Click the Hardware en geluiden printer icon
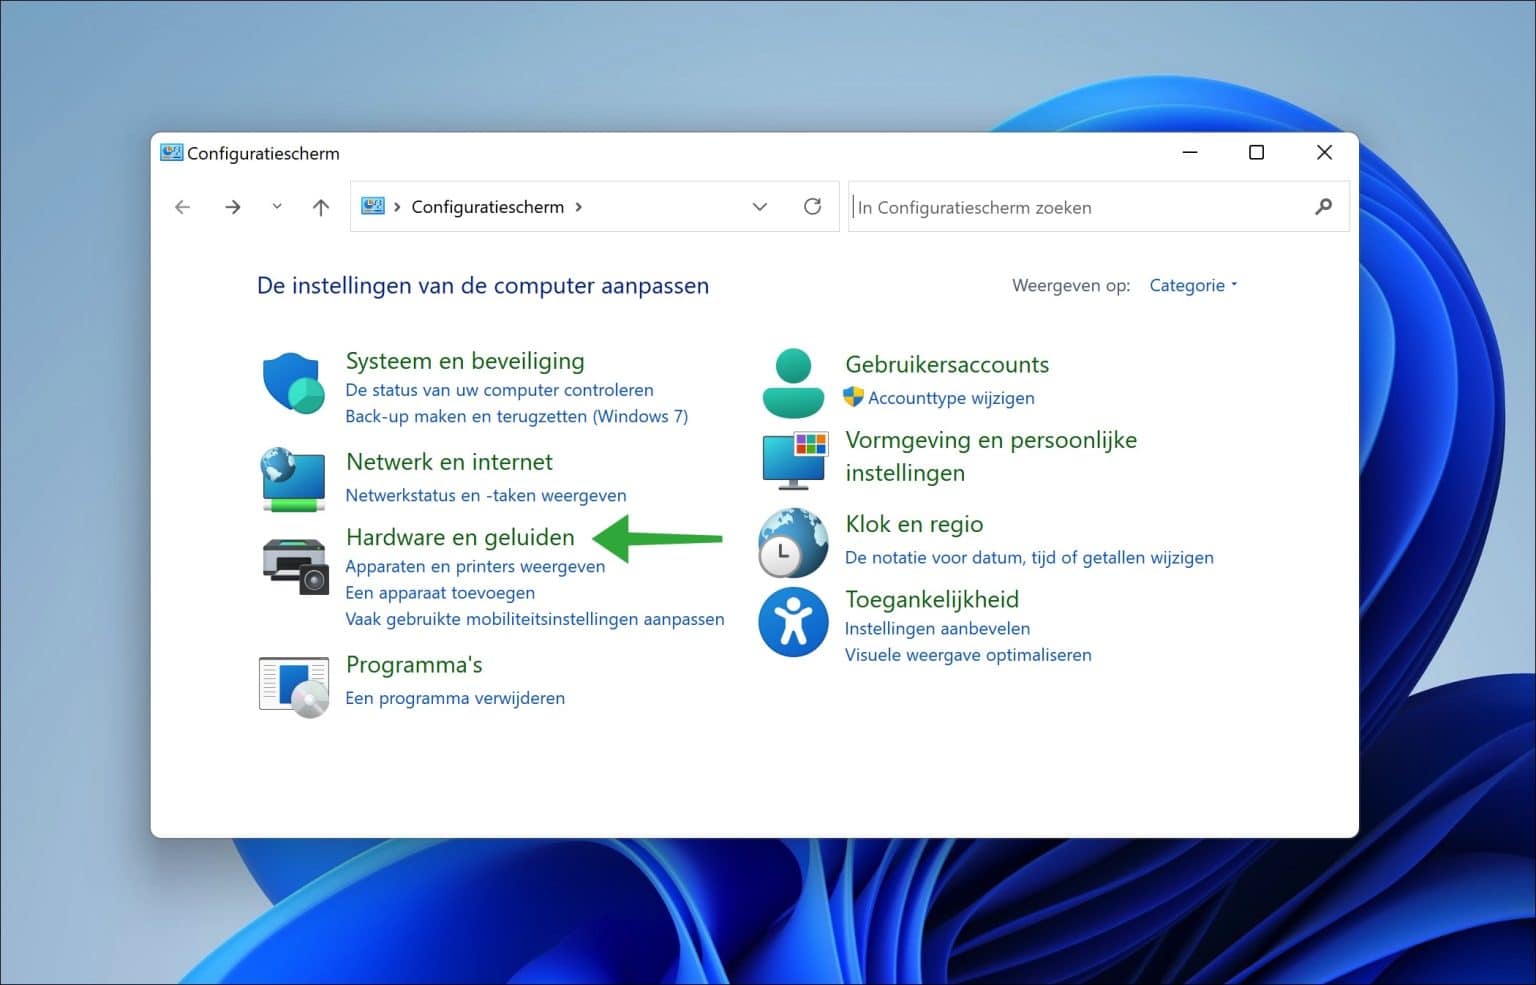Viewport: 1536px width, 985px height. point(295,565)
